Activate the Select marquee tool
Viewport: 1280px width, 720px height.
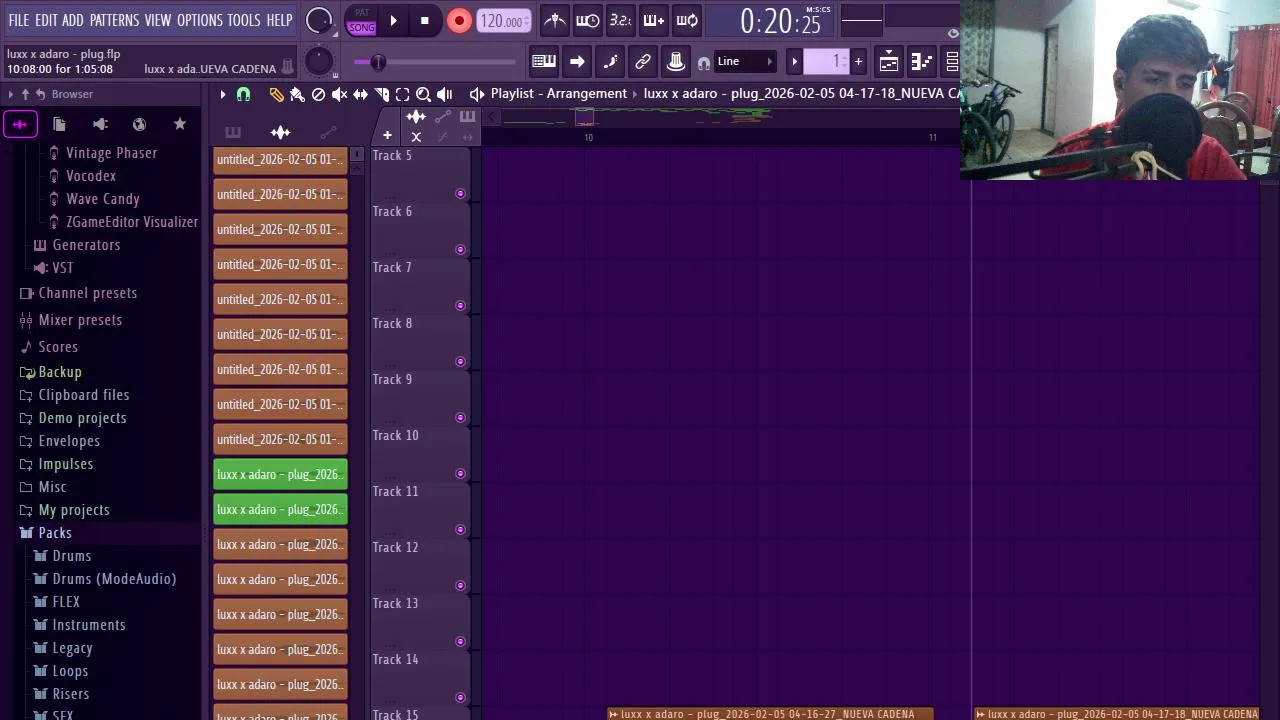402,94
